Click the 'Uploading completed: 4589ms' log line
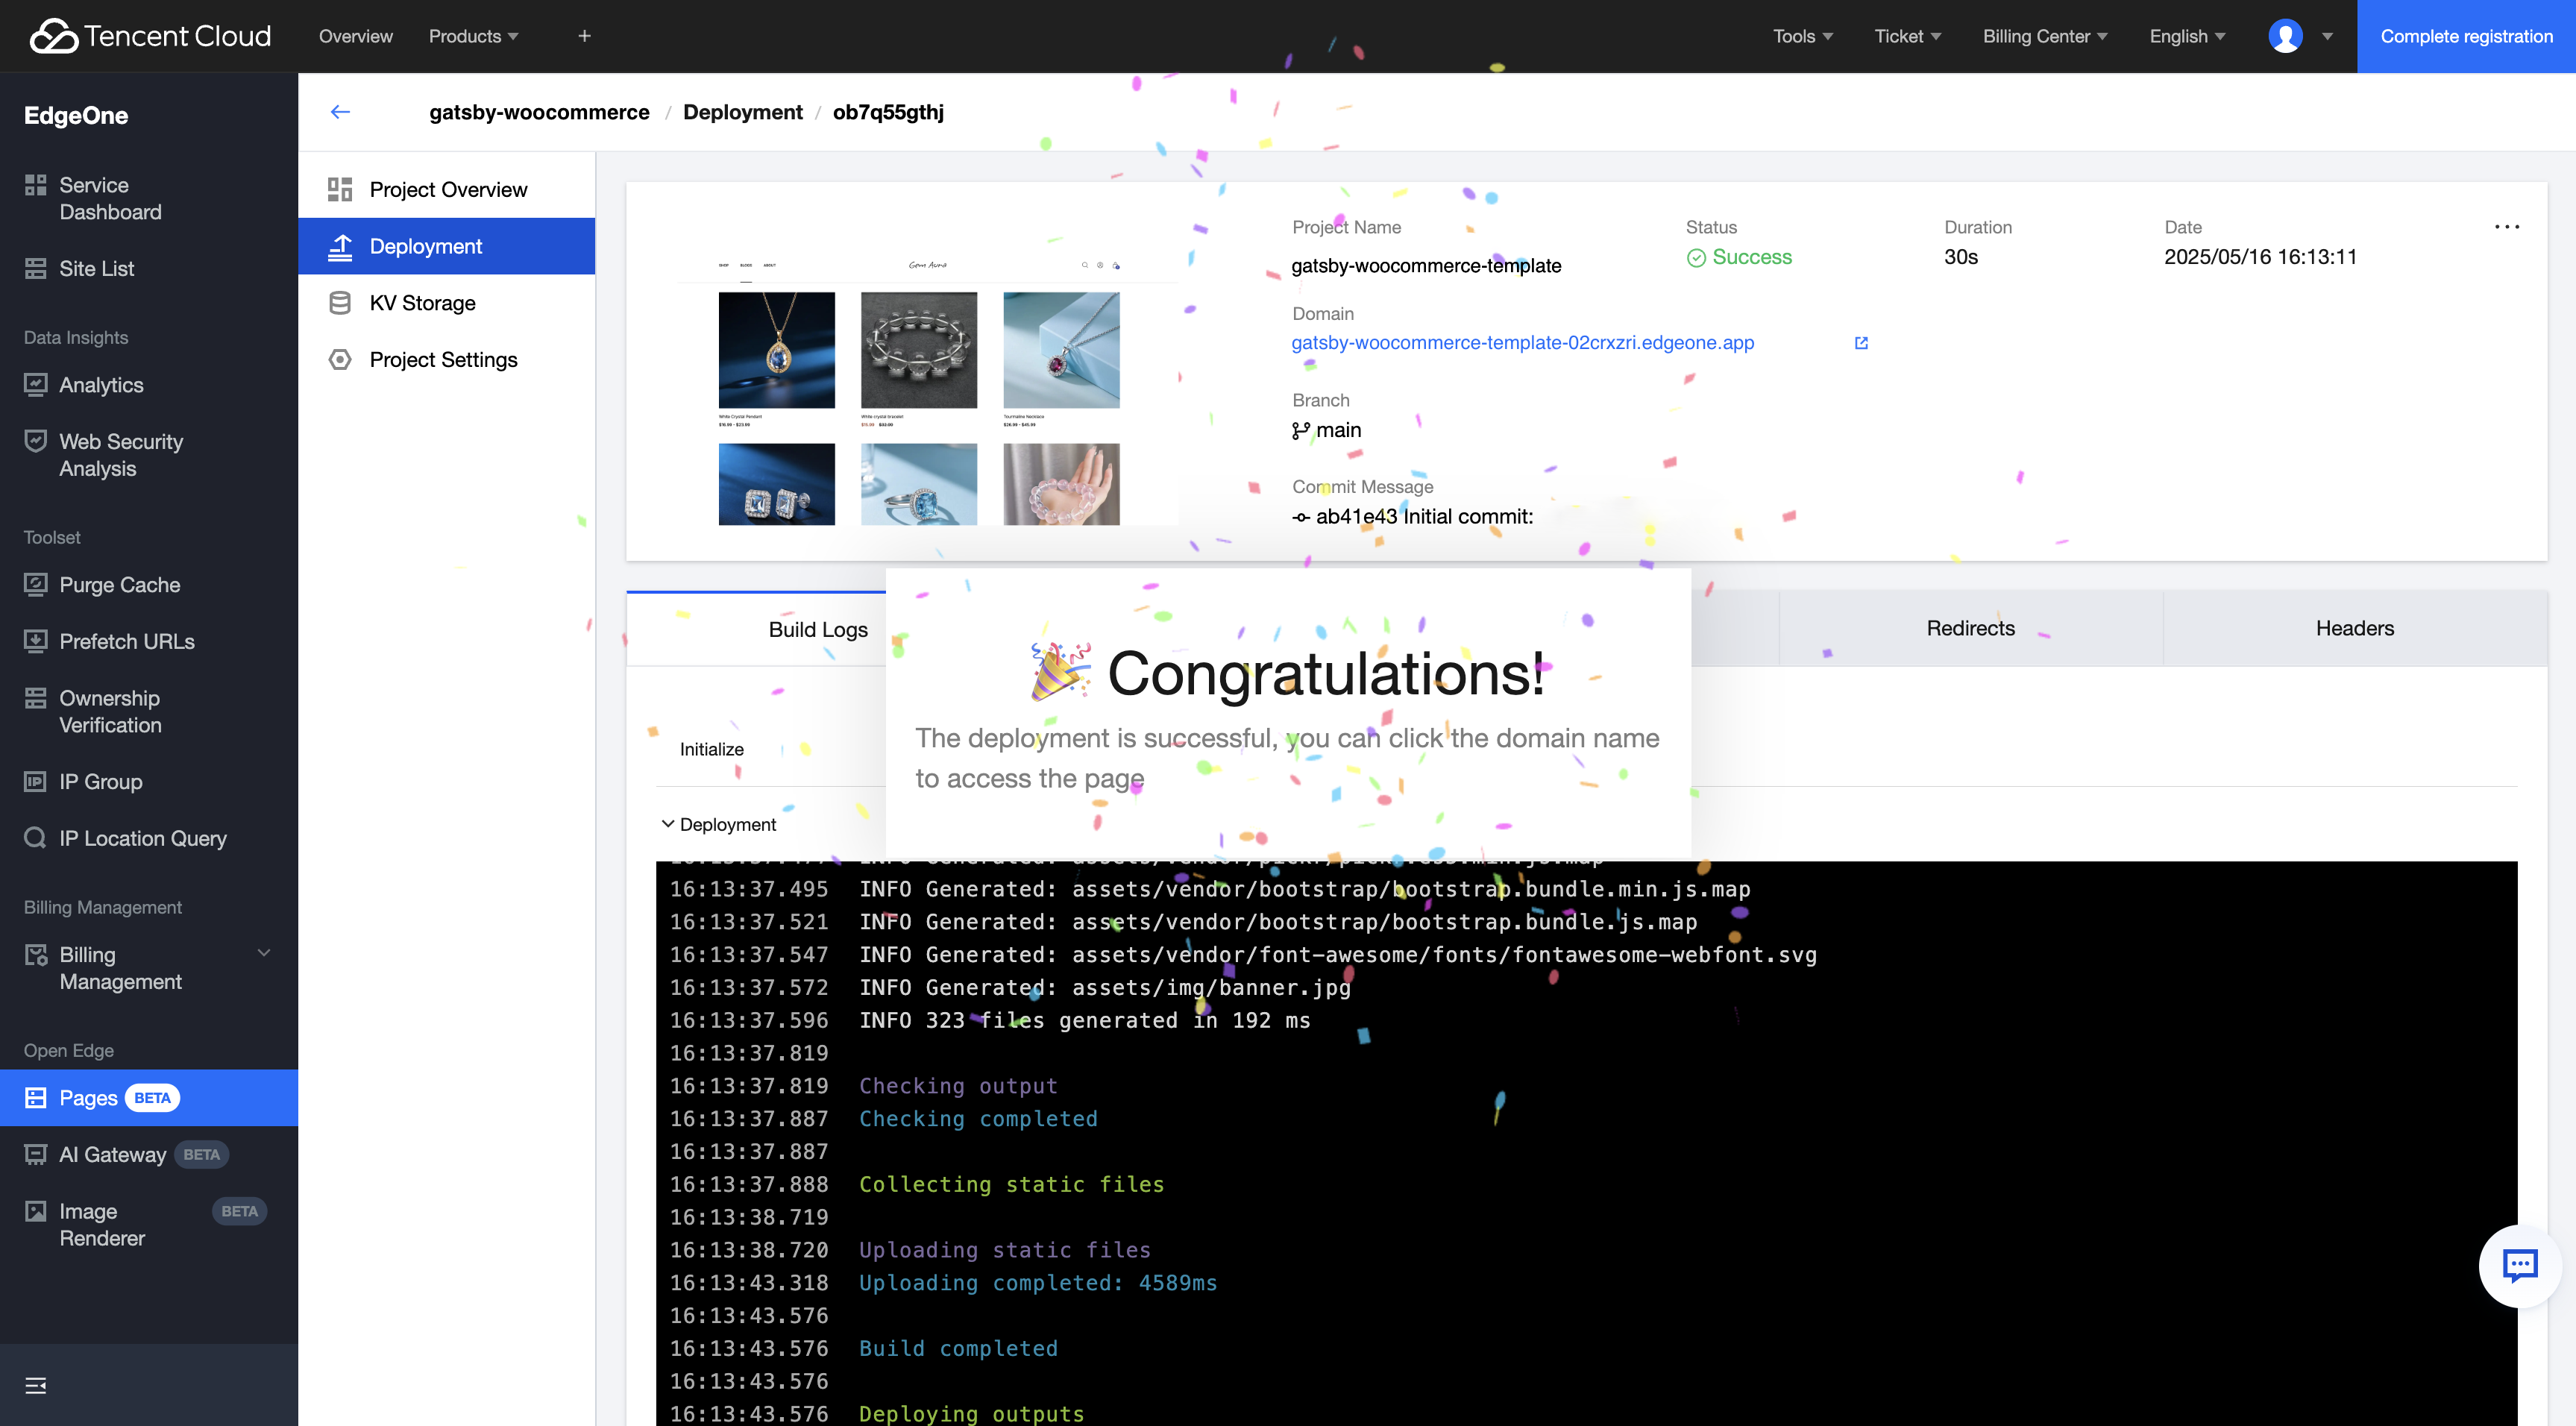This screenshot has width=2576, height=1426. [1038, 1283]
